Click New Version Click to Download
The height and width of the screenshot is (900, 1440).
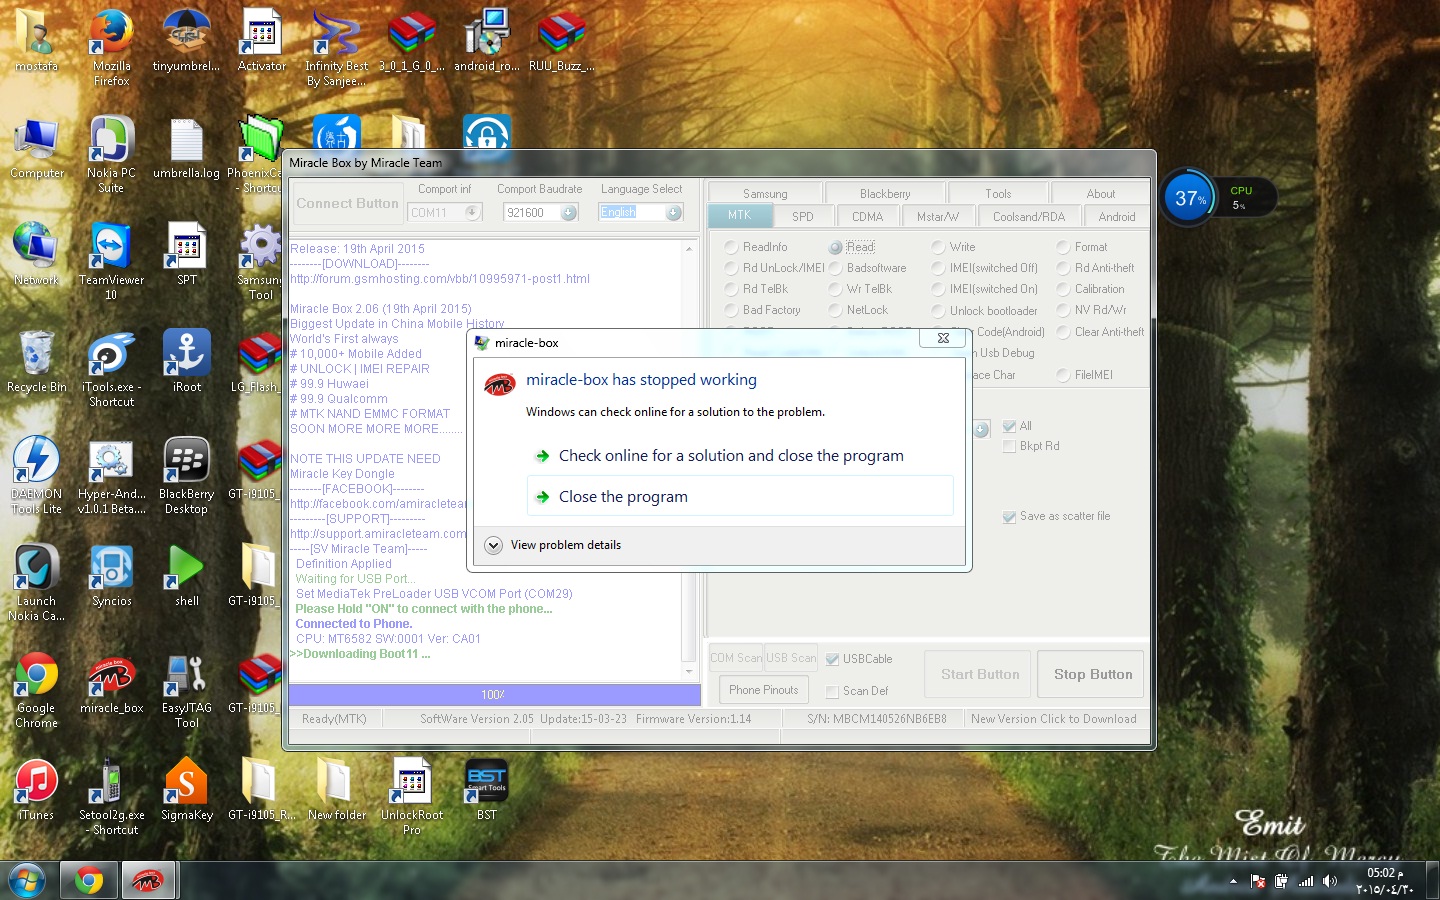[x=1053, y=719]
